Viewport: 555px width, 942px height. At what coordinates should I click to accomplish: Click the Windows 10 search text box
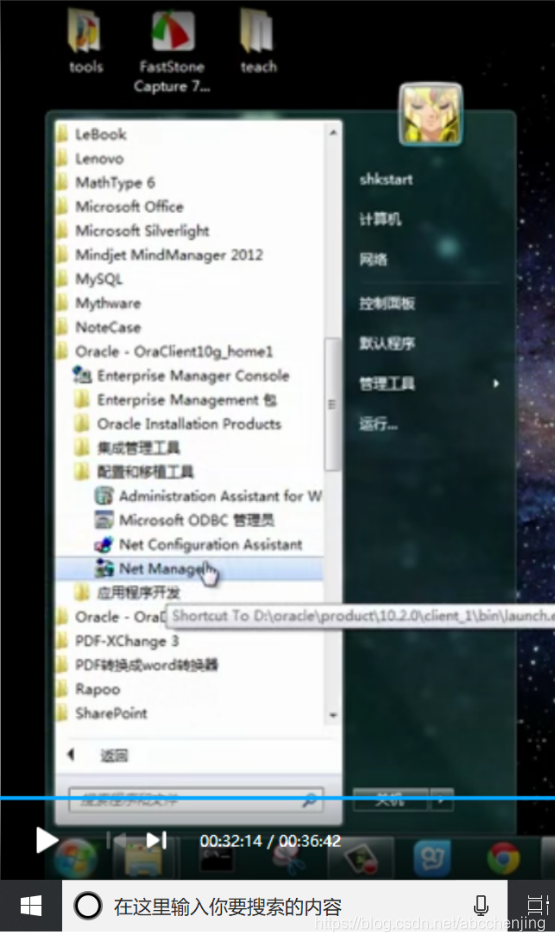point(285,906)
